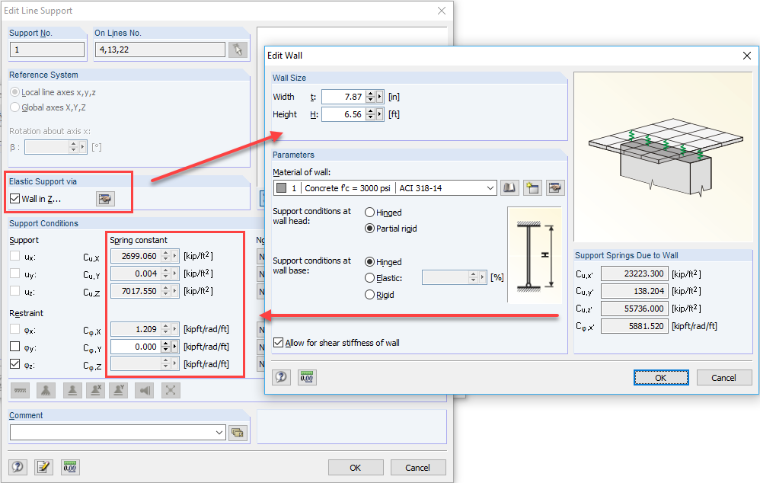
Task: Select Hinged for wall head conditions
Action: (370, 212)
